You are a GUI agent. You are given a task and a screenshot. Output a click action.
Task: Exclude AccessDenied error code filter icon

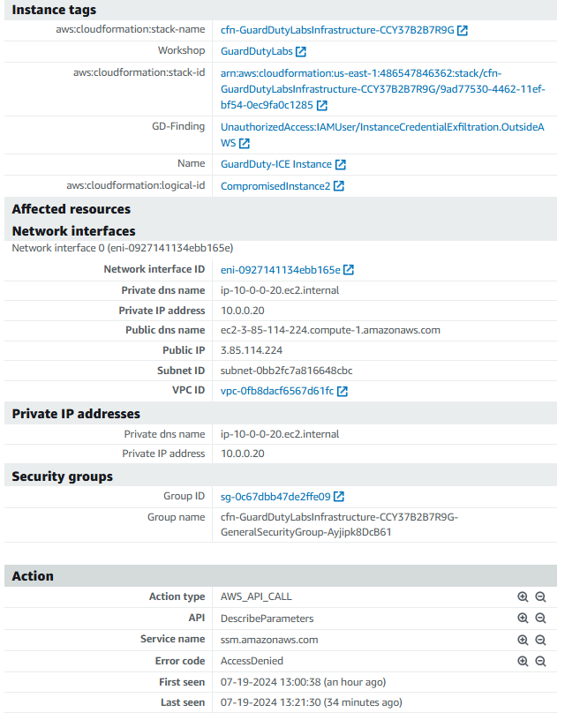pos(541,661)
